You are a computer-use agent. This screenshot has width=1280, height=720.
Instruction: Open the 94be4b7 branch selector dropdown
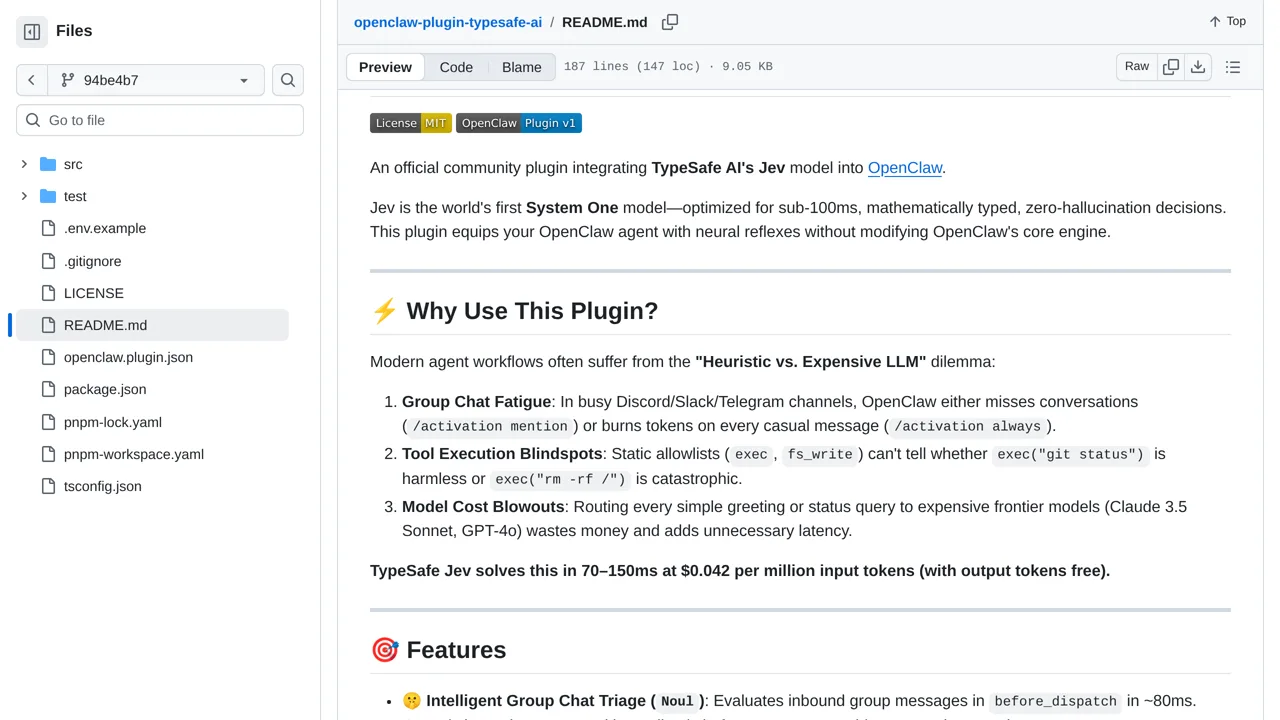pos(156,80)
